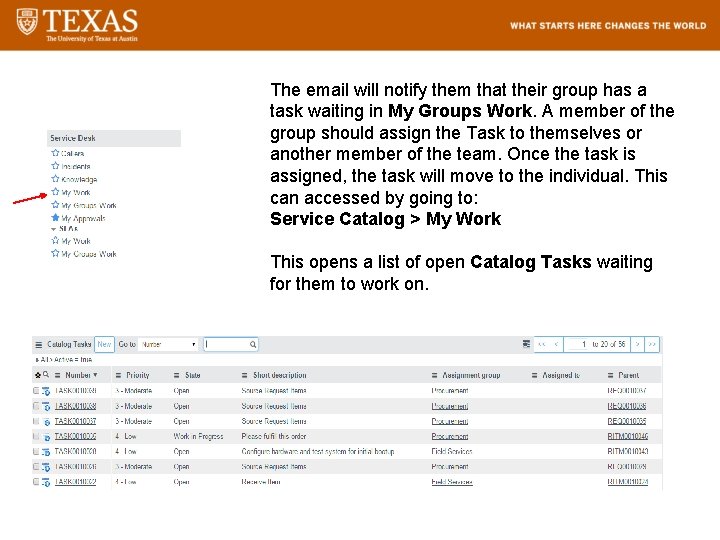Open task link TASK0010032
Image resolution: width=720 pixels, height=540 pixels.
point(75,482)
